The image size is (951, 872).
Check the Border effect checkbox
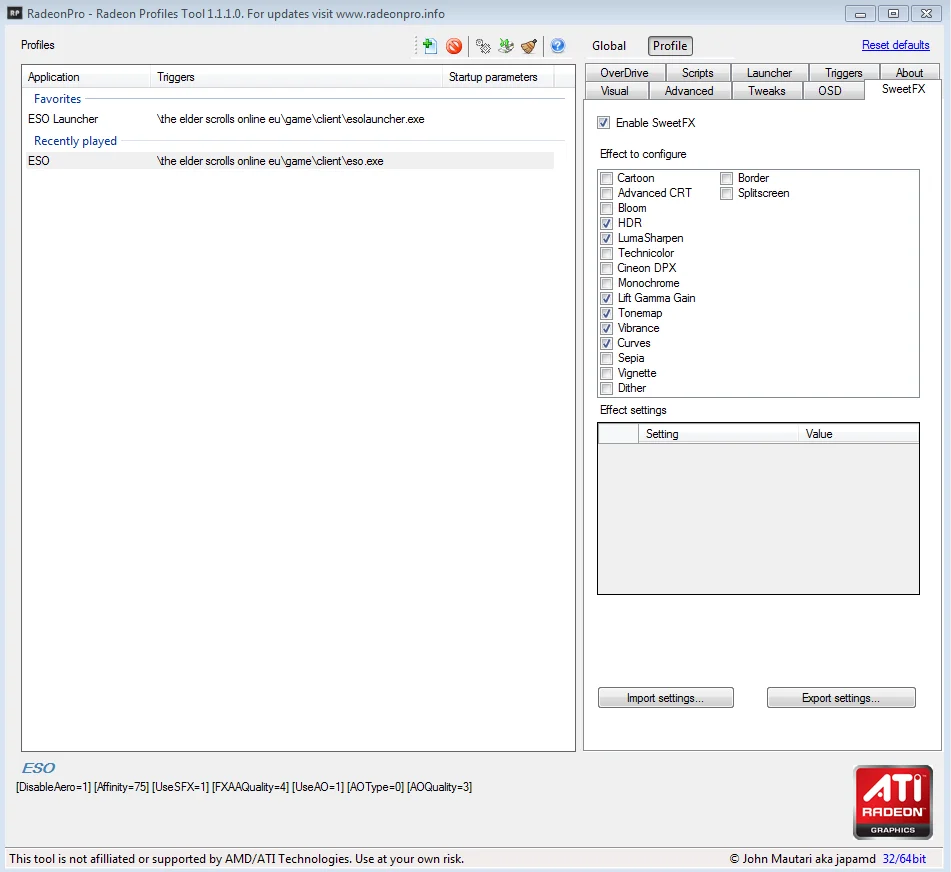point(727,178)
